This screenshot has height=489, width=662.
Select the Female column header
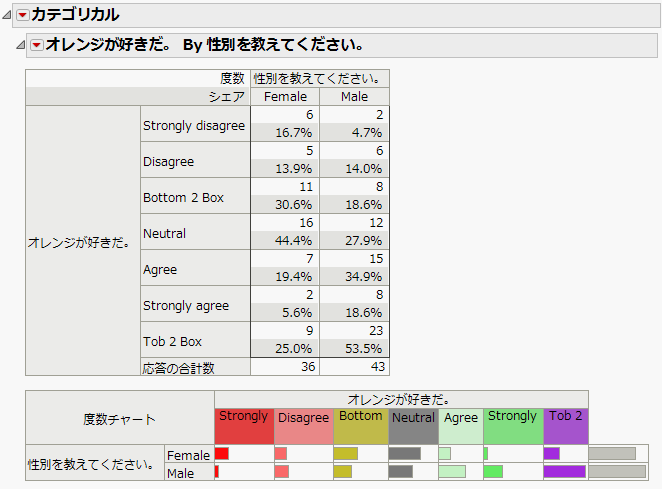[x=285, y=97]
